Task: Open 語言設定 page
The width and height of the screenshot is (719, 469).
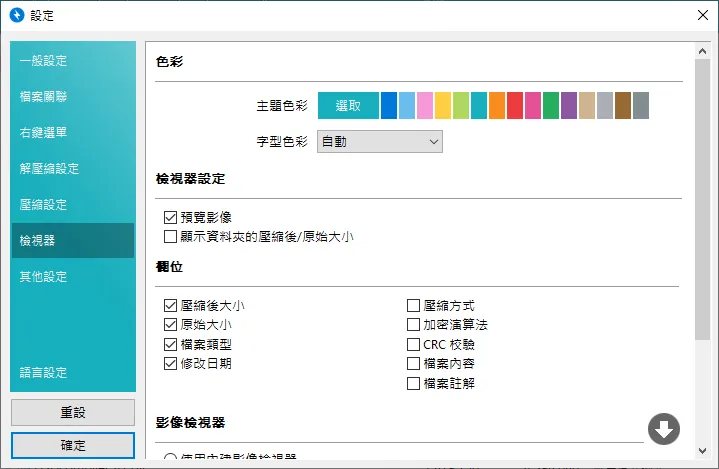Action: tap(73, 372)
